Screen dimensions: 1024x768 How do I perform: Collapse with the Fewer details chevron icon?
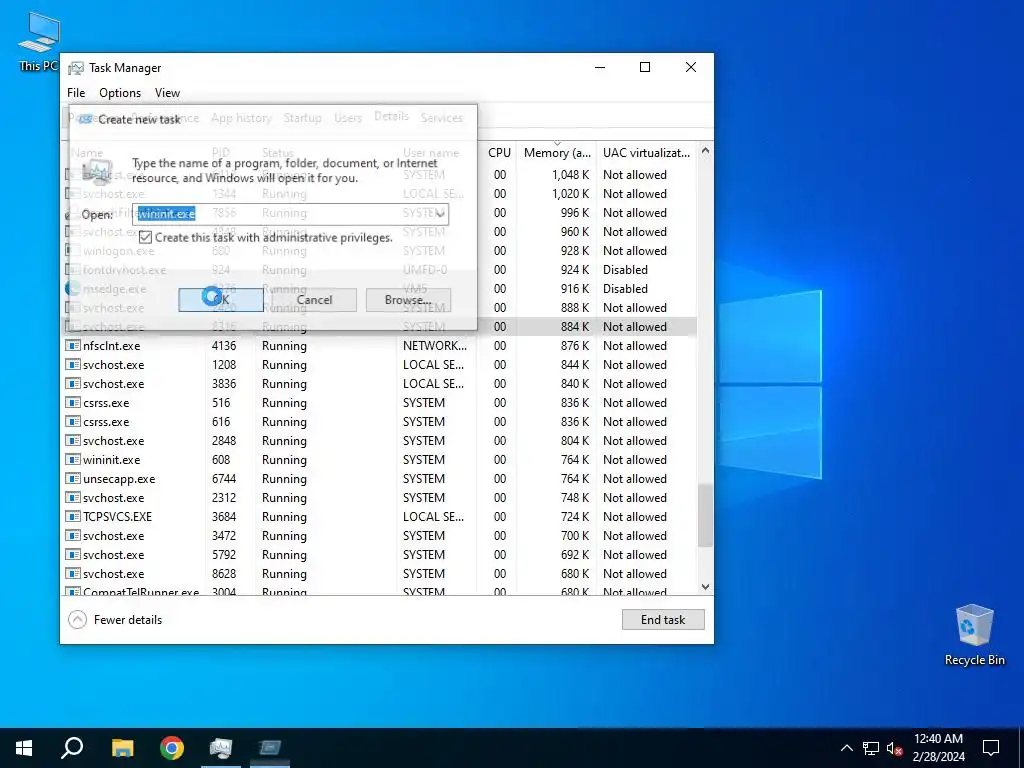tap(77, 620)
